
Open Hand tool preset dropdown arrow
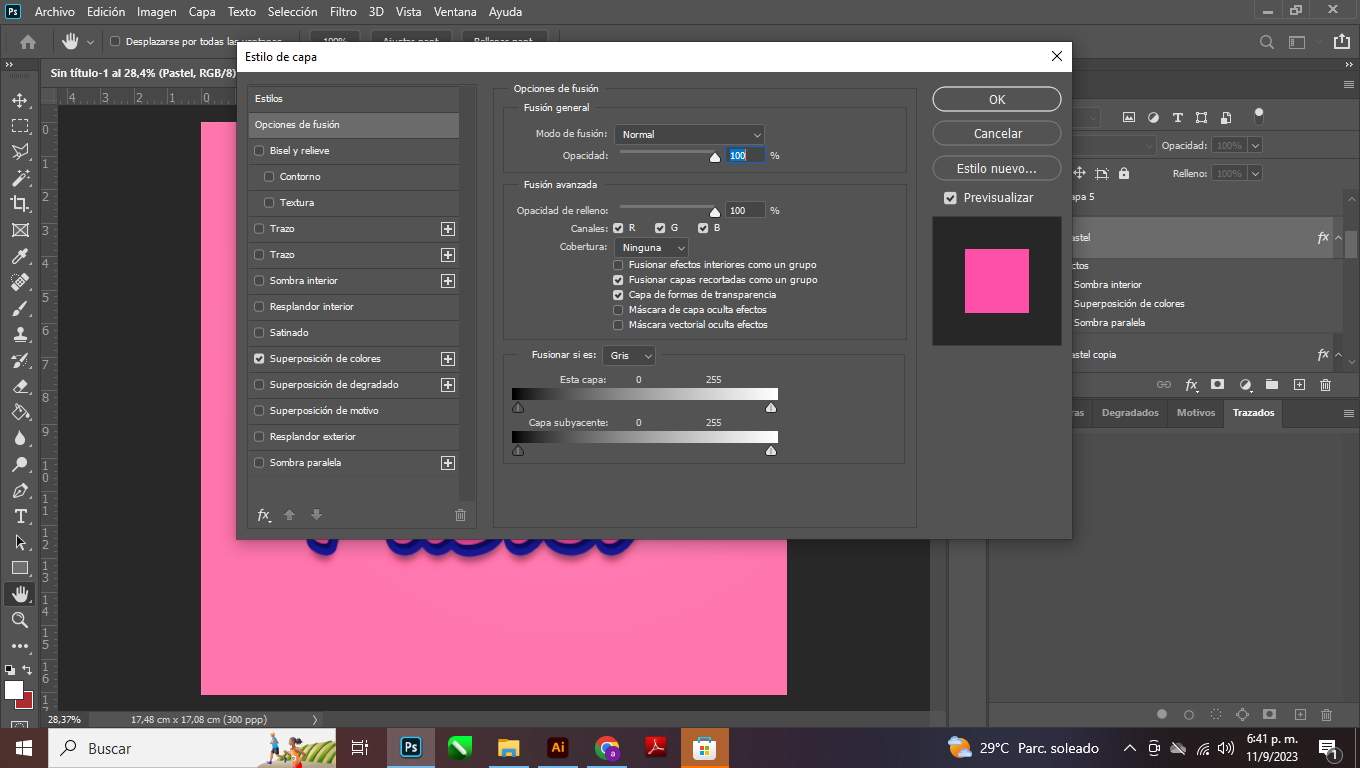(x=91, y=42)
